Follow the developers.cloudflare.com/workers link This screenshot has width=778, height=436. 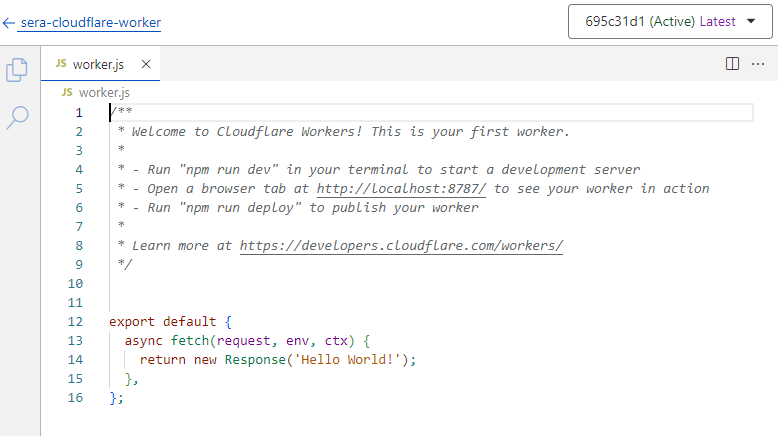pyautogui.click(x=401, y=245)
